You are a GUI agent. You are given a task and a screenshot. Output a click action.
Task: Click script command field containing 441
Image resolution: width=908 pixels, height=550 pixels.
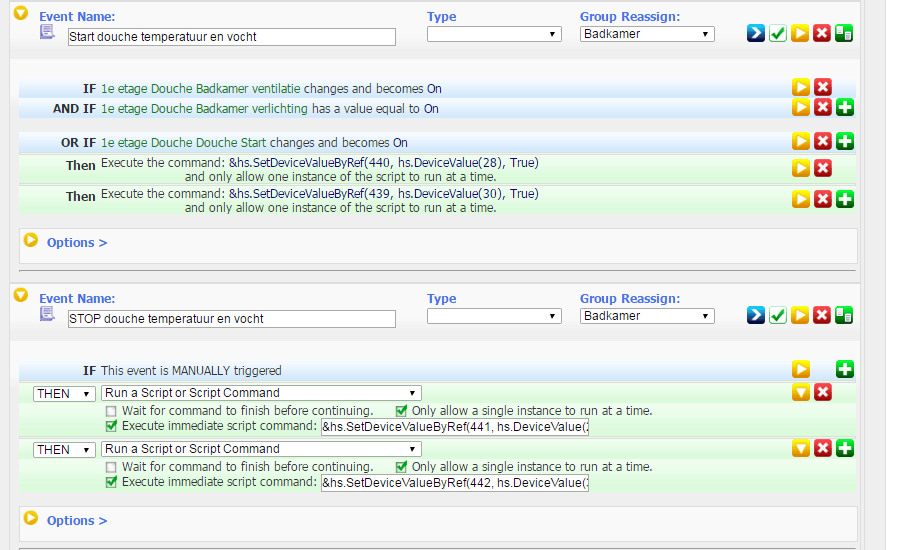(455, 427)
